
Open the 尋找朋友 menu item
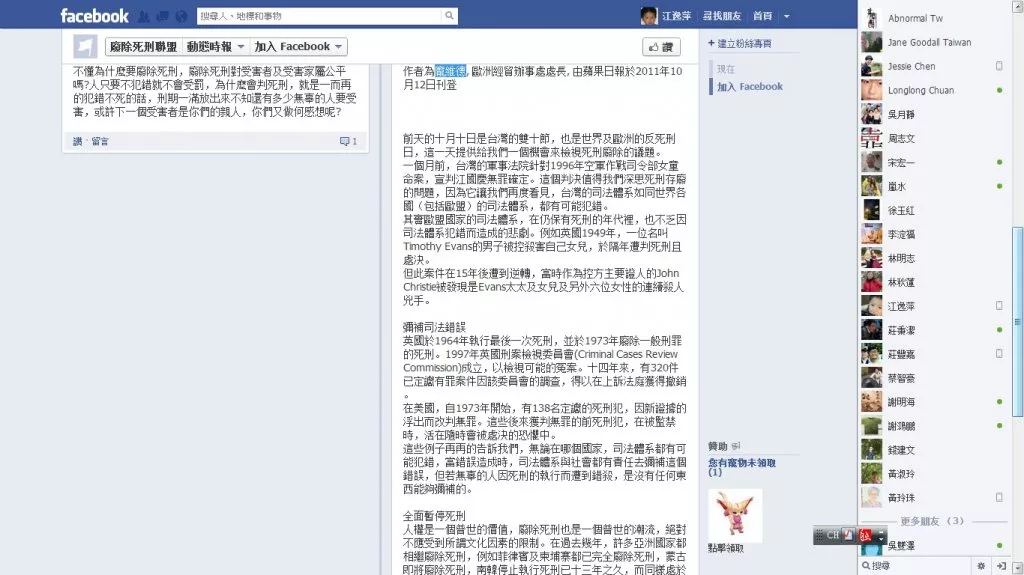(722, 16)
